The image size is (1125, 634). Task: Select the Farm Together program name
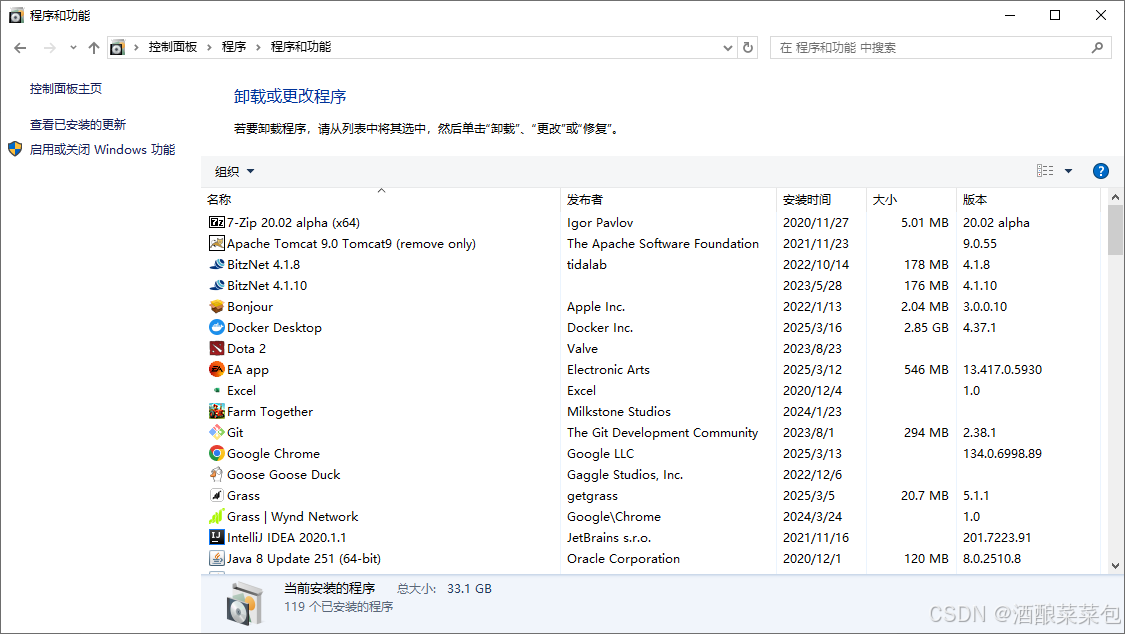[x=270, y=412]
